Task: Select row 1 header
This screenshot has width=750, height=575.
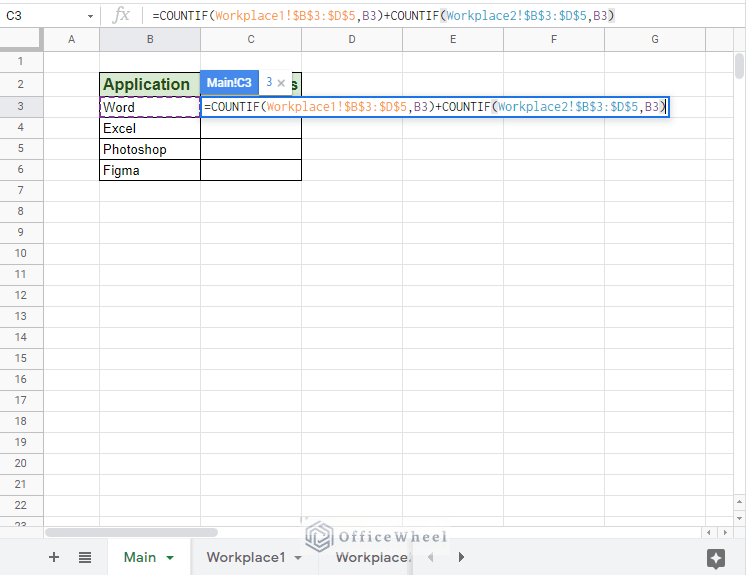Action: (x=21, y=61)
